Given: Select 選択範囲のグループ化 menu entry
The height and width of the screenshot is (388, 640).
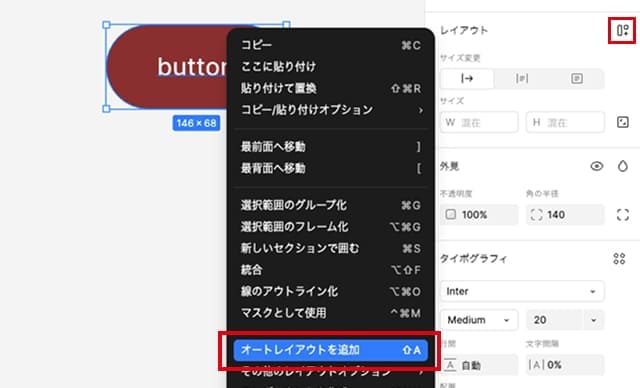Looking at the screenshot, I should tap(331, 205).
